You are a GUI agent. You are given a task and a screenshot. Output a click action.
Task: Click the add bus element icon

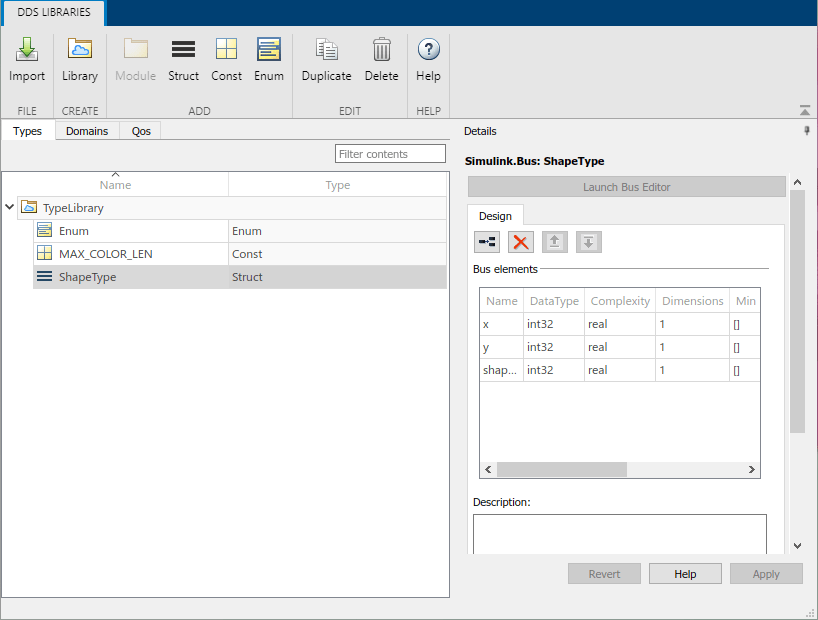(486, 242)
